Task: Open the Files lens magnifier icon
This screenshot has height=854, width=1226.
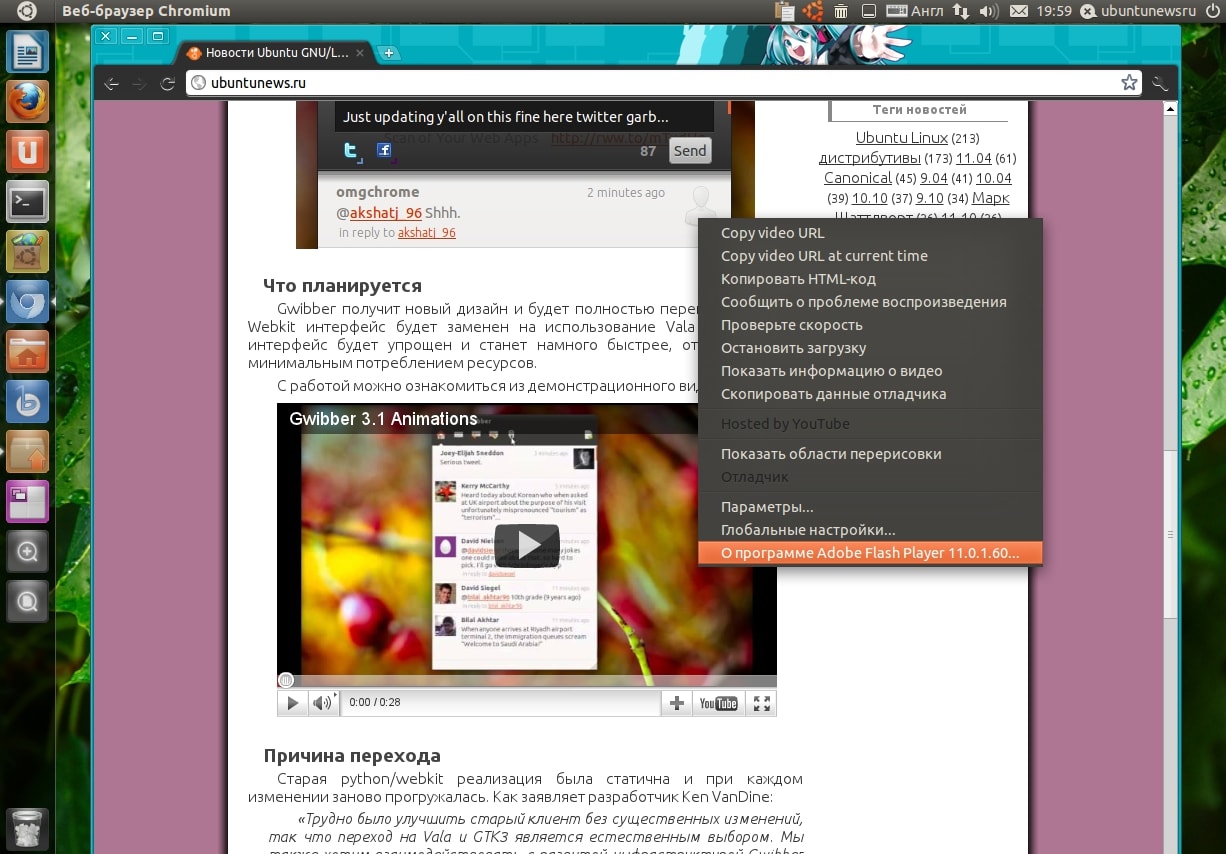Action: 27,601
